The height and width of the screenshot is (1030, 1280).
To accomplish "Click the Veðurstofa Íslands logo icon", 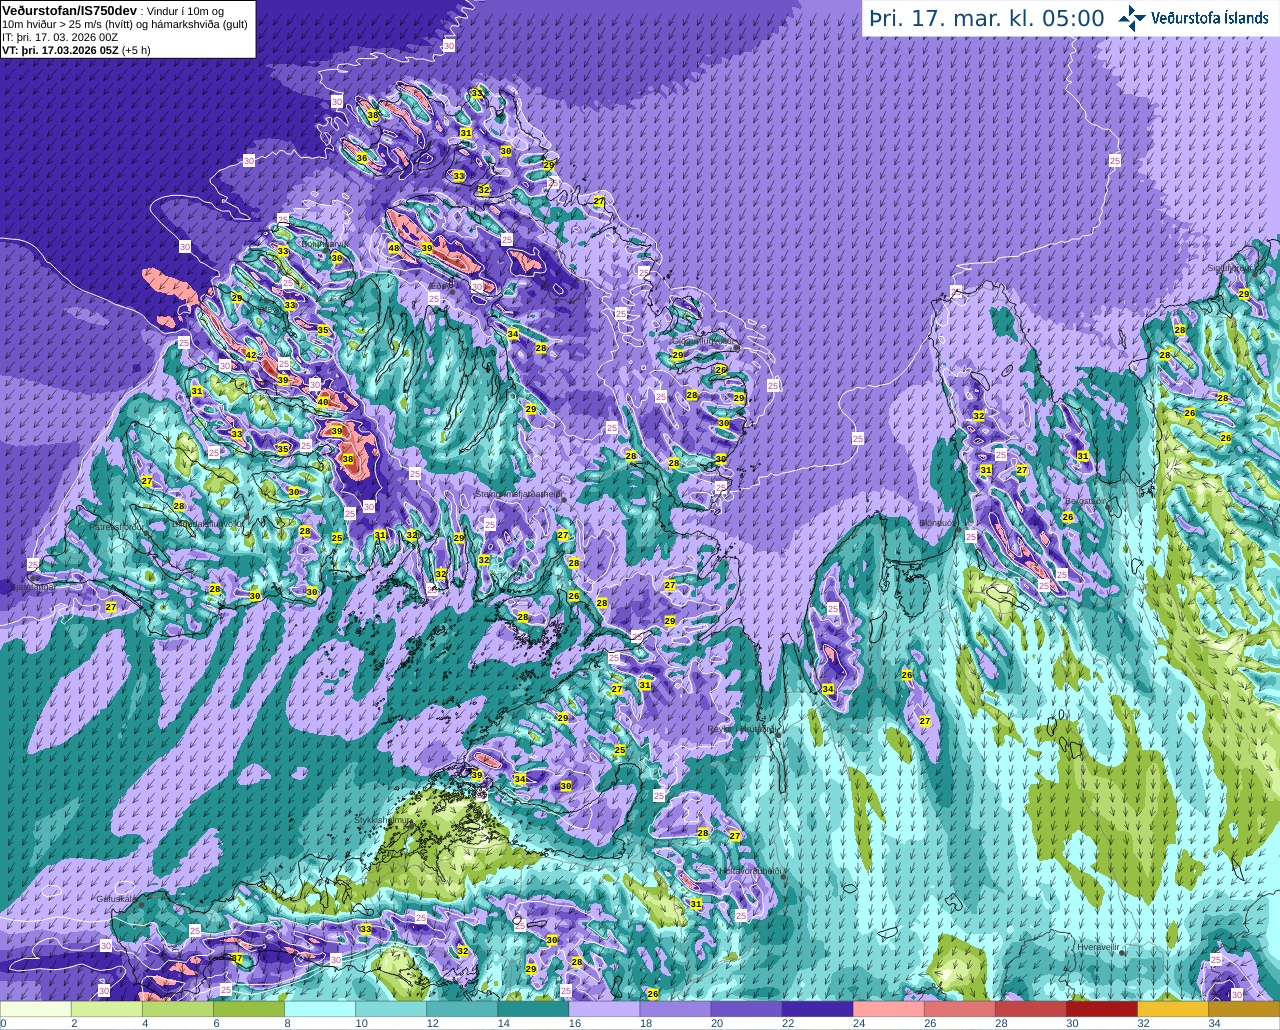I will 1132,18.
